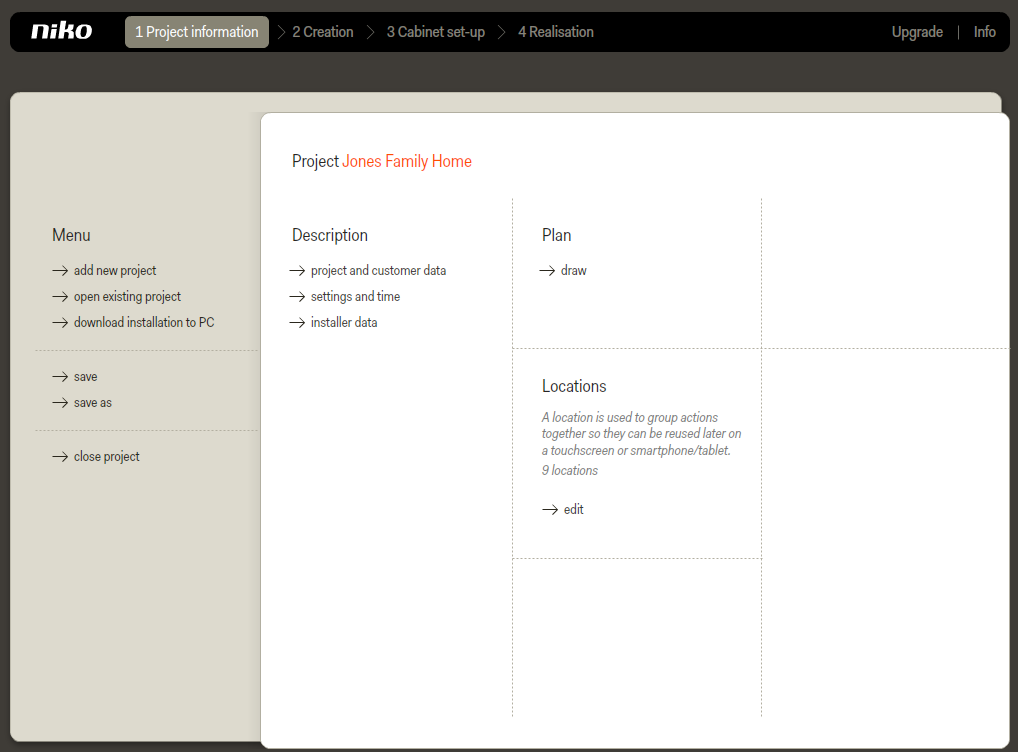Select download installation to PC
This screenshot has width=1018, height=752.
[x=144, y=322]
